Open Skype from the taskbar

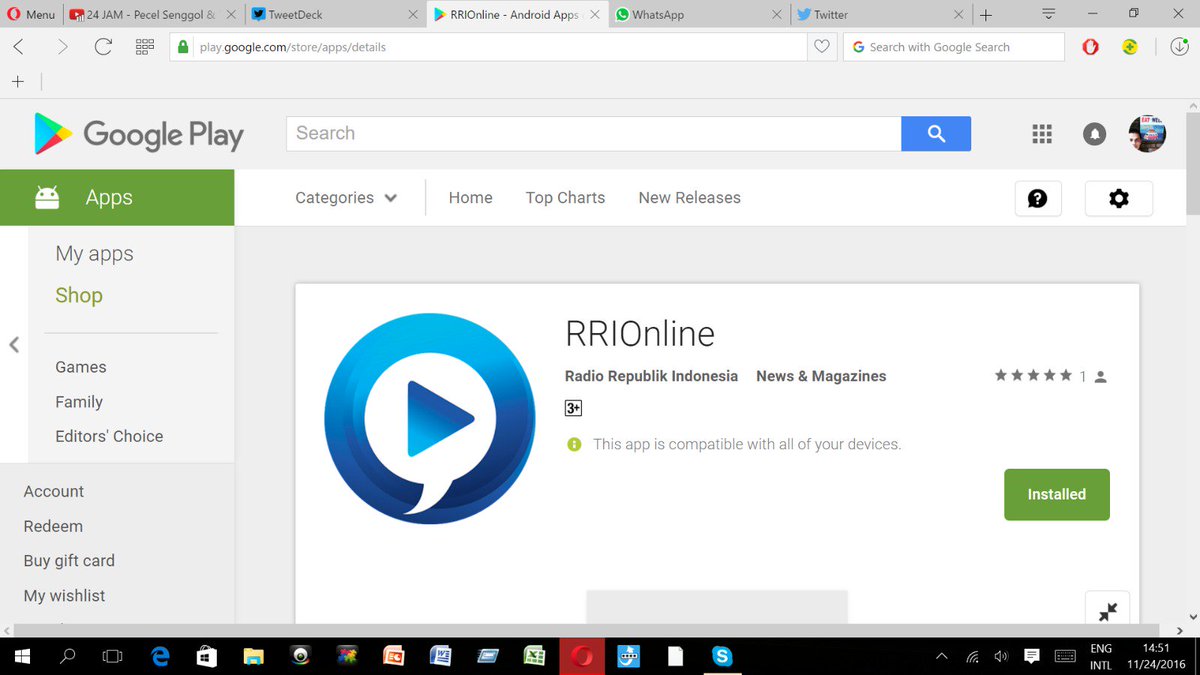(722, 656)
